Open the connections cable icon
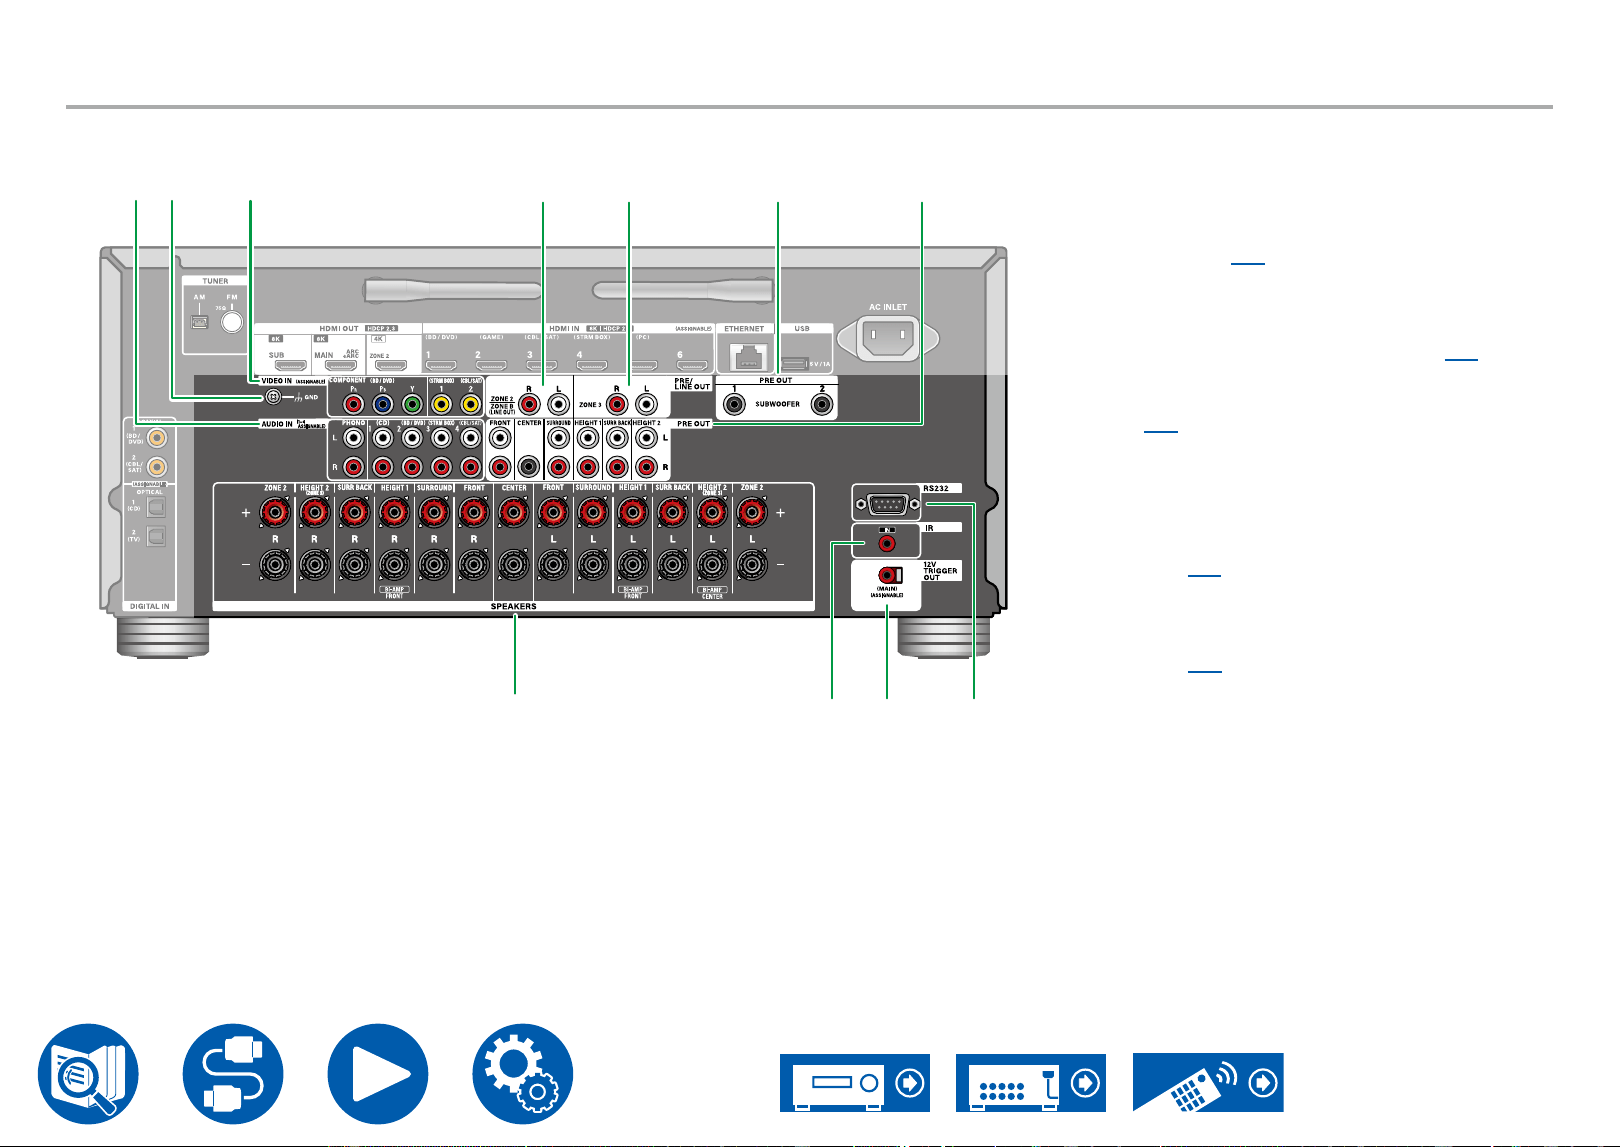This screenshot has height=1147, width=1620. tap(233, 1073)
